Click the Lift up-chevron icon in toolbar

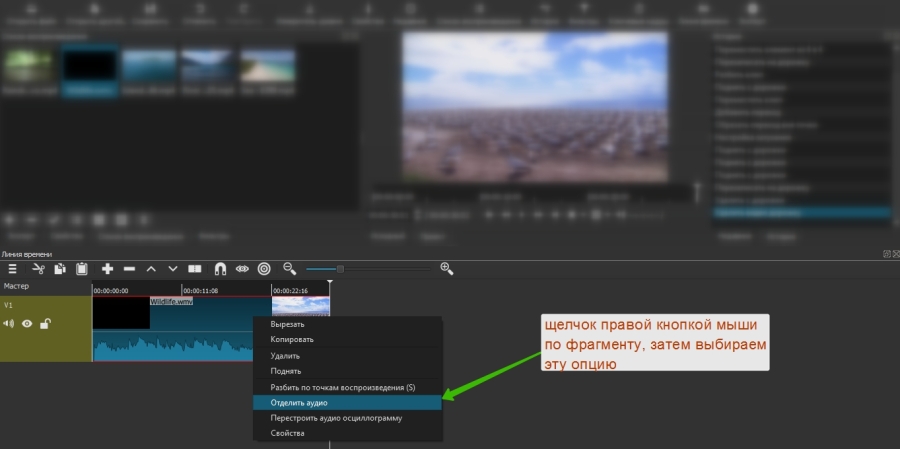pyautogui.click(x=151, y=269)
